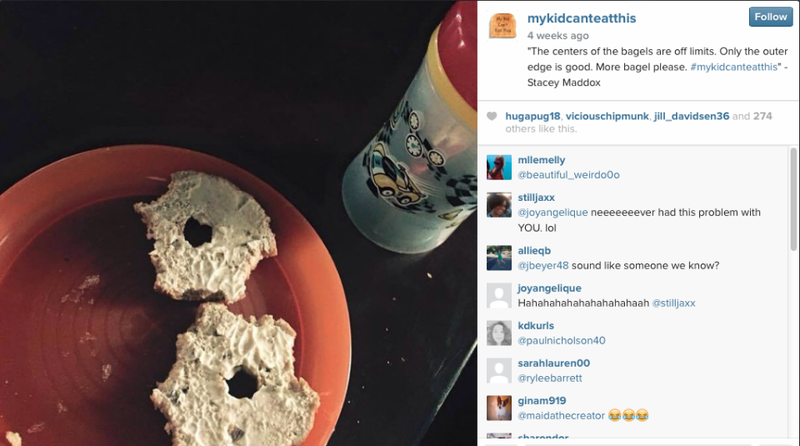The width and height of the screenshot is (800, 446).
Task: Open the #mykidcanteatthis hashtag
Action: [x=734, y=67]
